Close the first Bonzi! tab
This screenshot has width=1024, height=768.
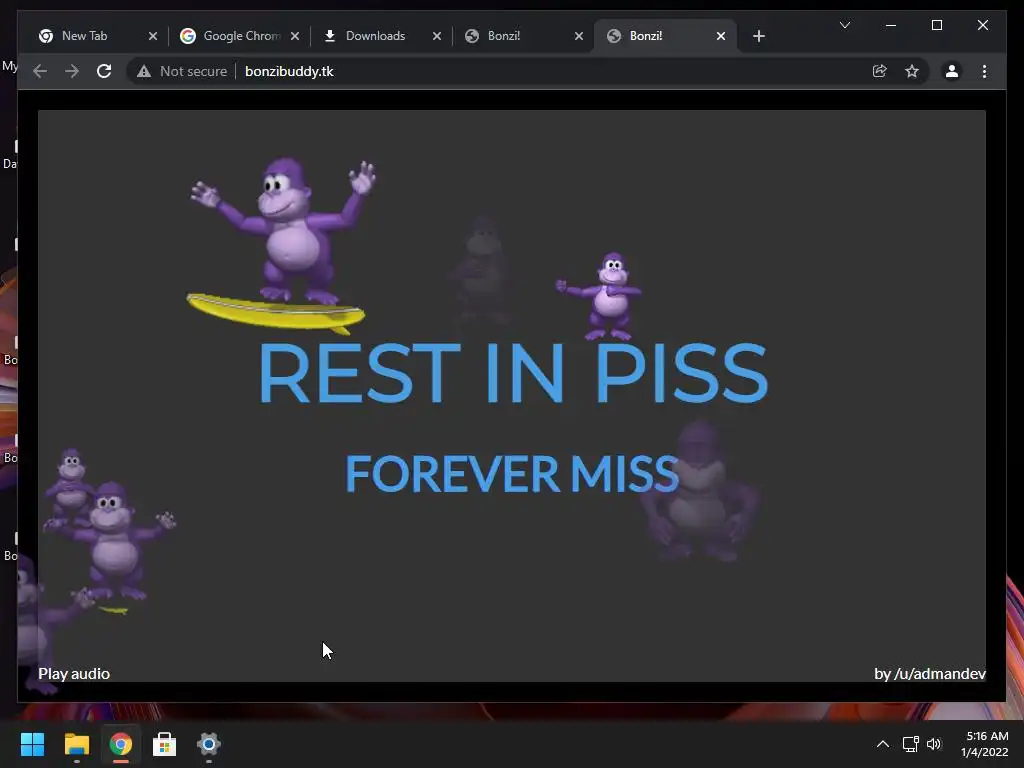pyautogui.click(x=579, y=36)
